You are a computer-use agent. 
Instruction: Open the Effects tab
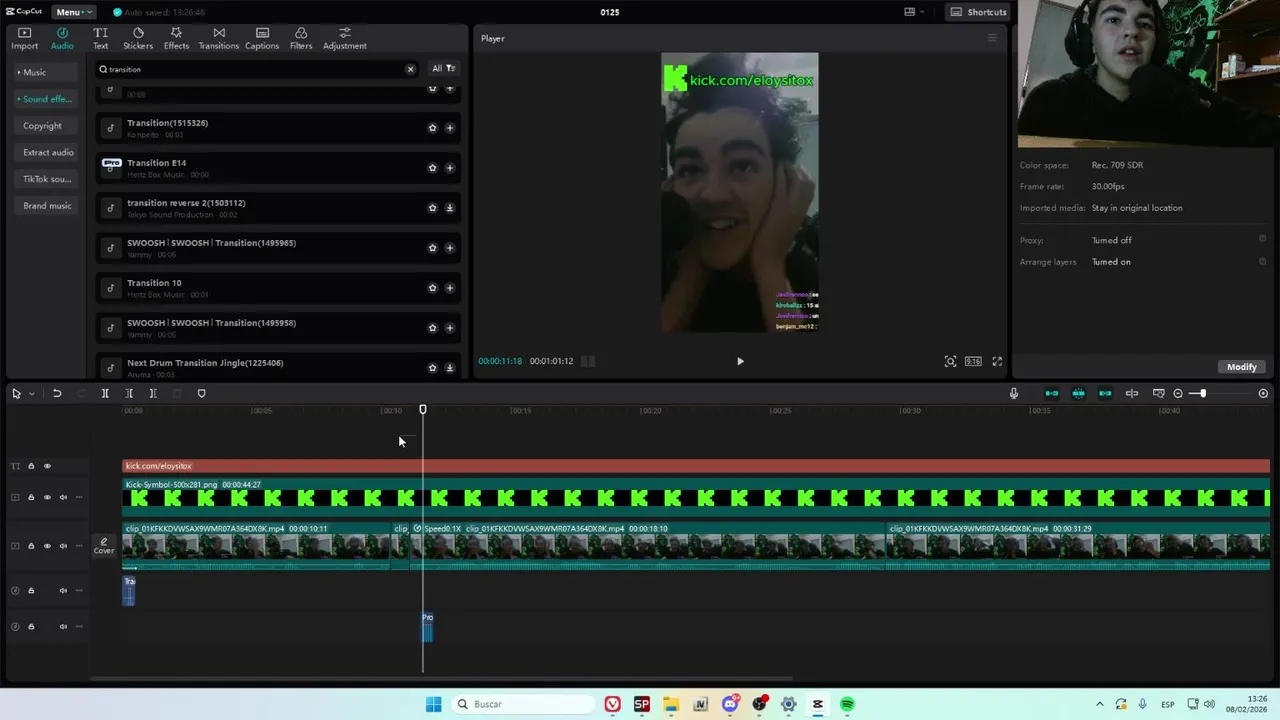176,38
